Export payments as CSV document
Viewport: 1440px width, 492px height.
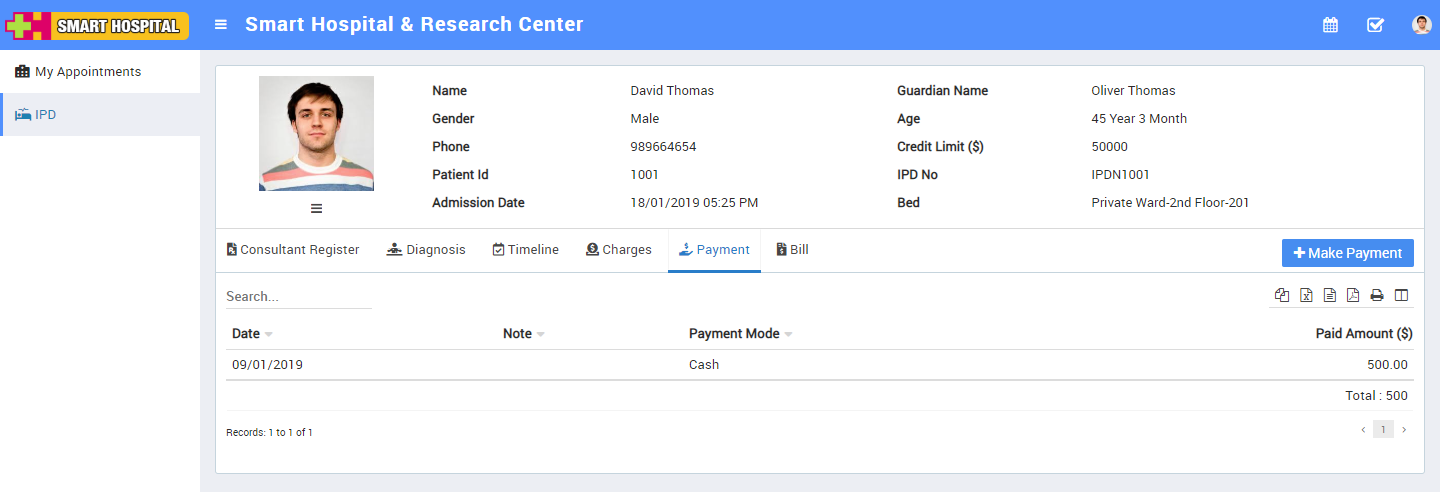[x=1330, y=295]
